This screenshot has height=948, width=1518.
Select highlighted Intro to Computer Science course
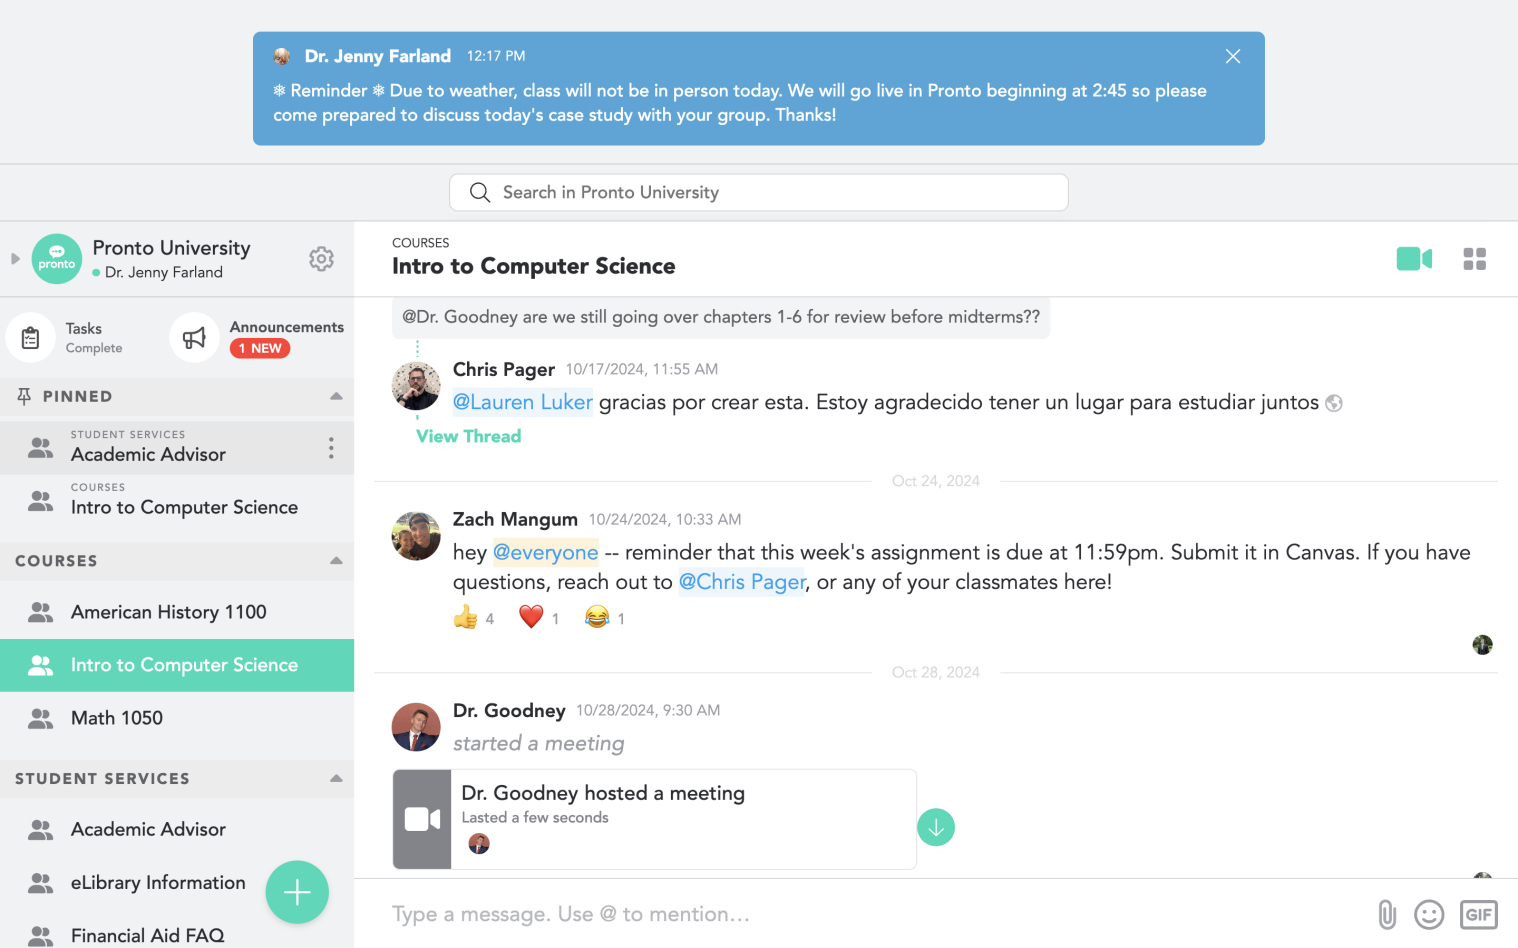coord(177,665)
